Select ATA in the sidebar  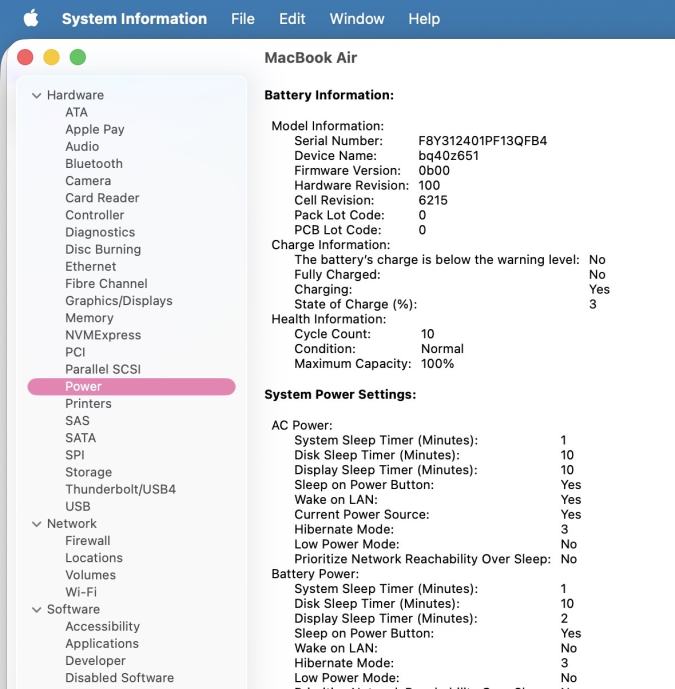pos(76,112)
